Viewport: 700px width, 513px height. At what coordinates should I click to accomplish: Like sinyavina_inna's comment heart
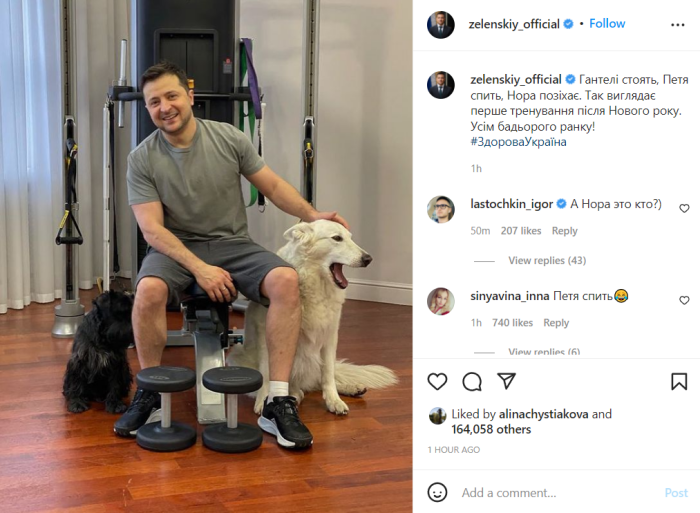(684, 300)
